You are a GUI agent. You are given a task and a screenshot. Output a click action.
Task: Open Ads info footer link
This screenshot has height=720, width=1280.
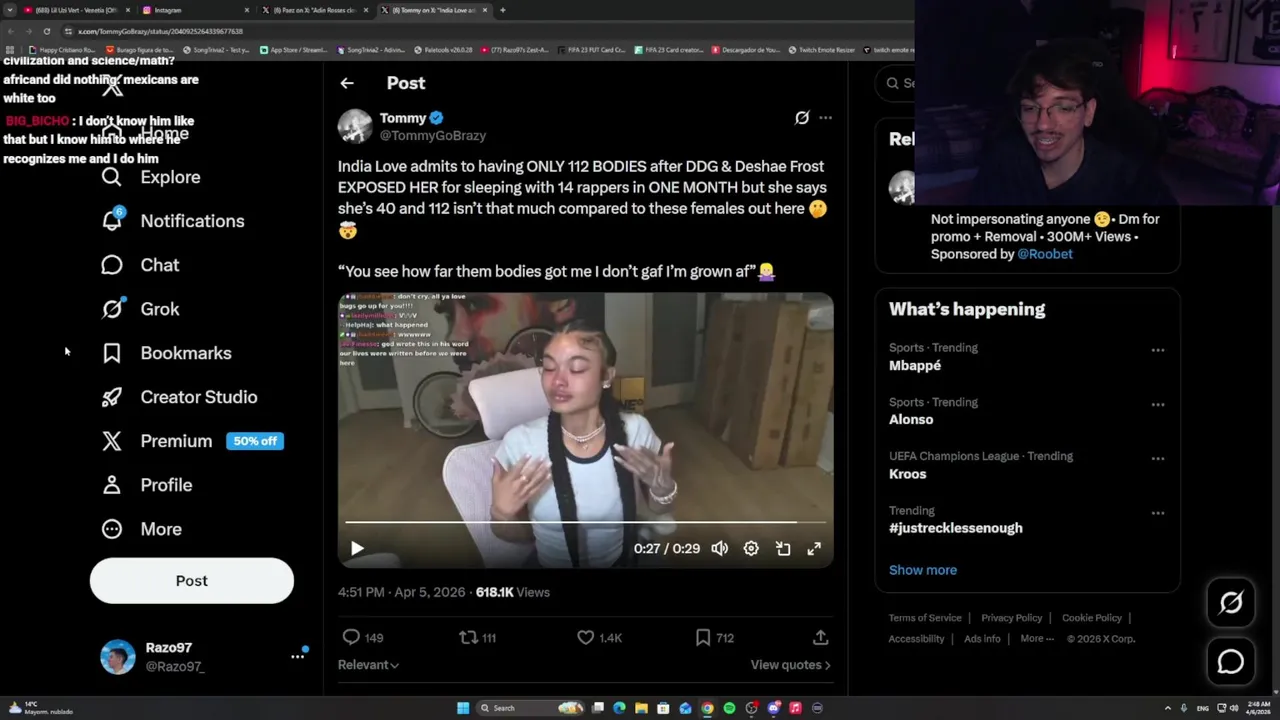point(982,639)
